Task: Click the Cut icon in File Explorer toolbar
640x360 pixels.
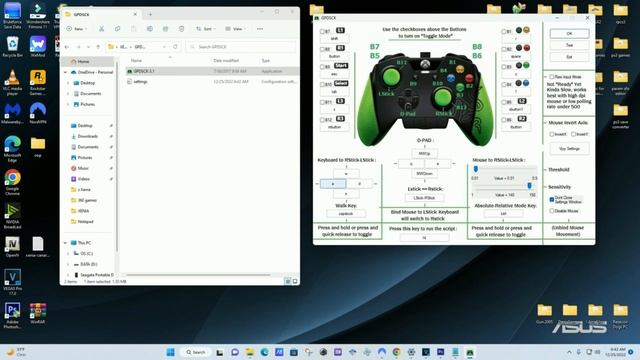Action: tap(101, 29)
